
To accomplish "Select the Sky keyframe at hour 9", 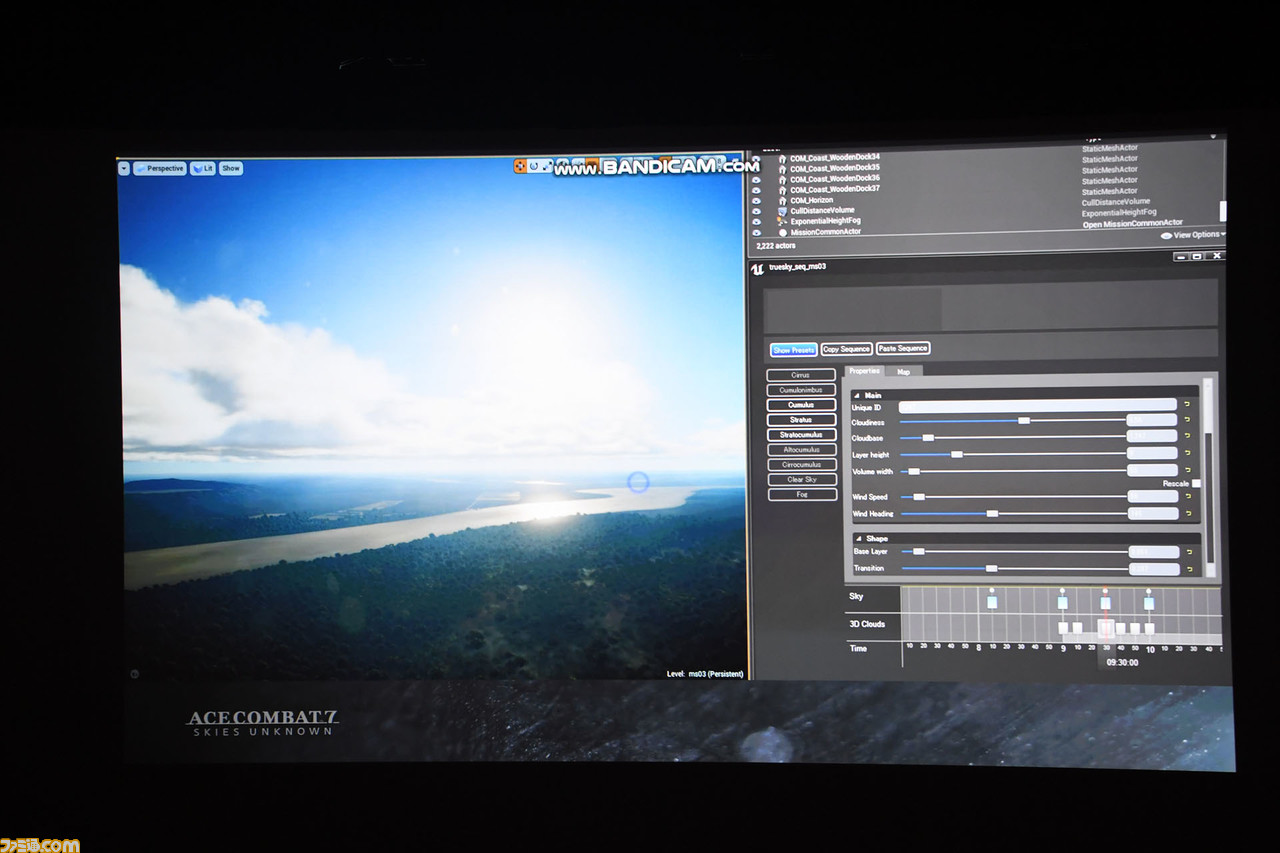I will (x=1062, y=602).
